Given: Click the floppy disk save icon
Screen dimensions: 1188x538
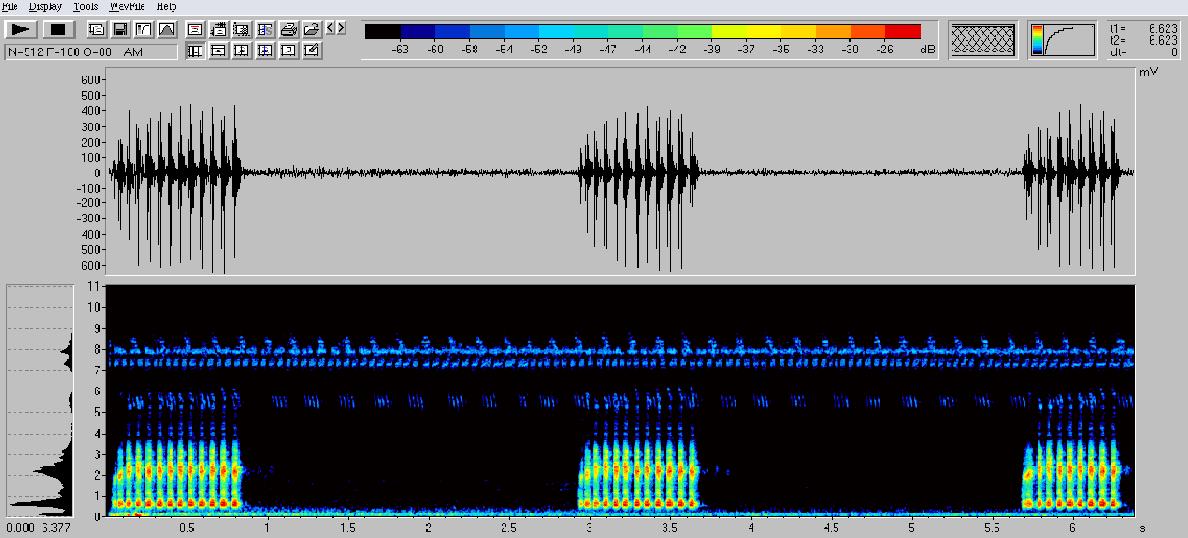Looking at the screenshot, I should [119, 29].
